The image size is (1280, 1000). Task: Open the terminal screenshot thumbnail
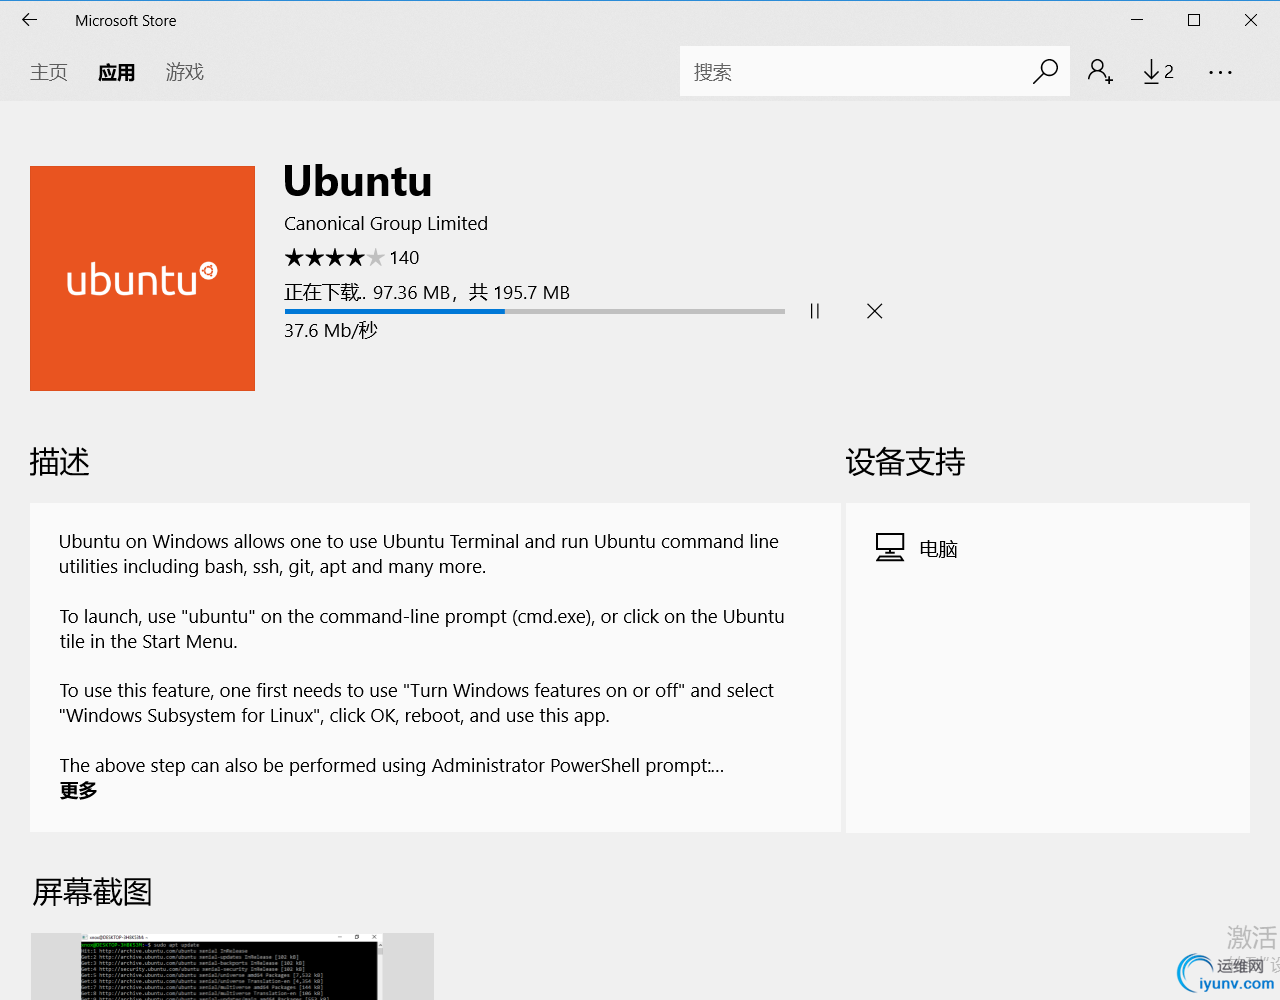(232, 966)
